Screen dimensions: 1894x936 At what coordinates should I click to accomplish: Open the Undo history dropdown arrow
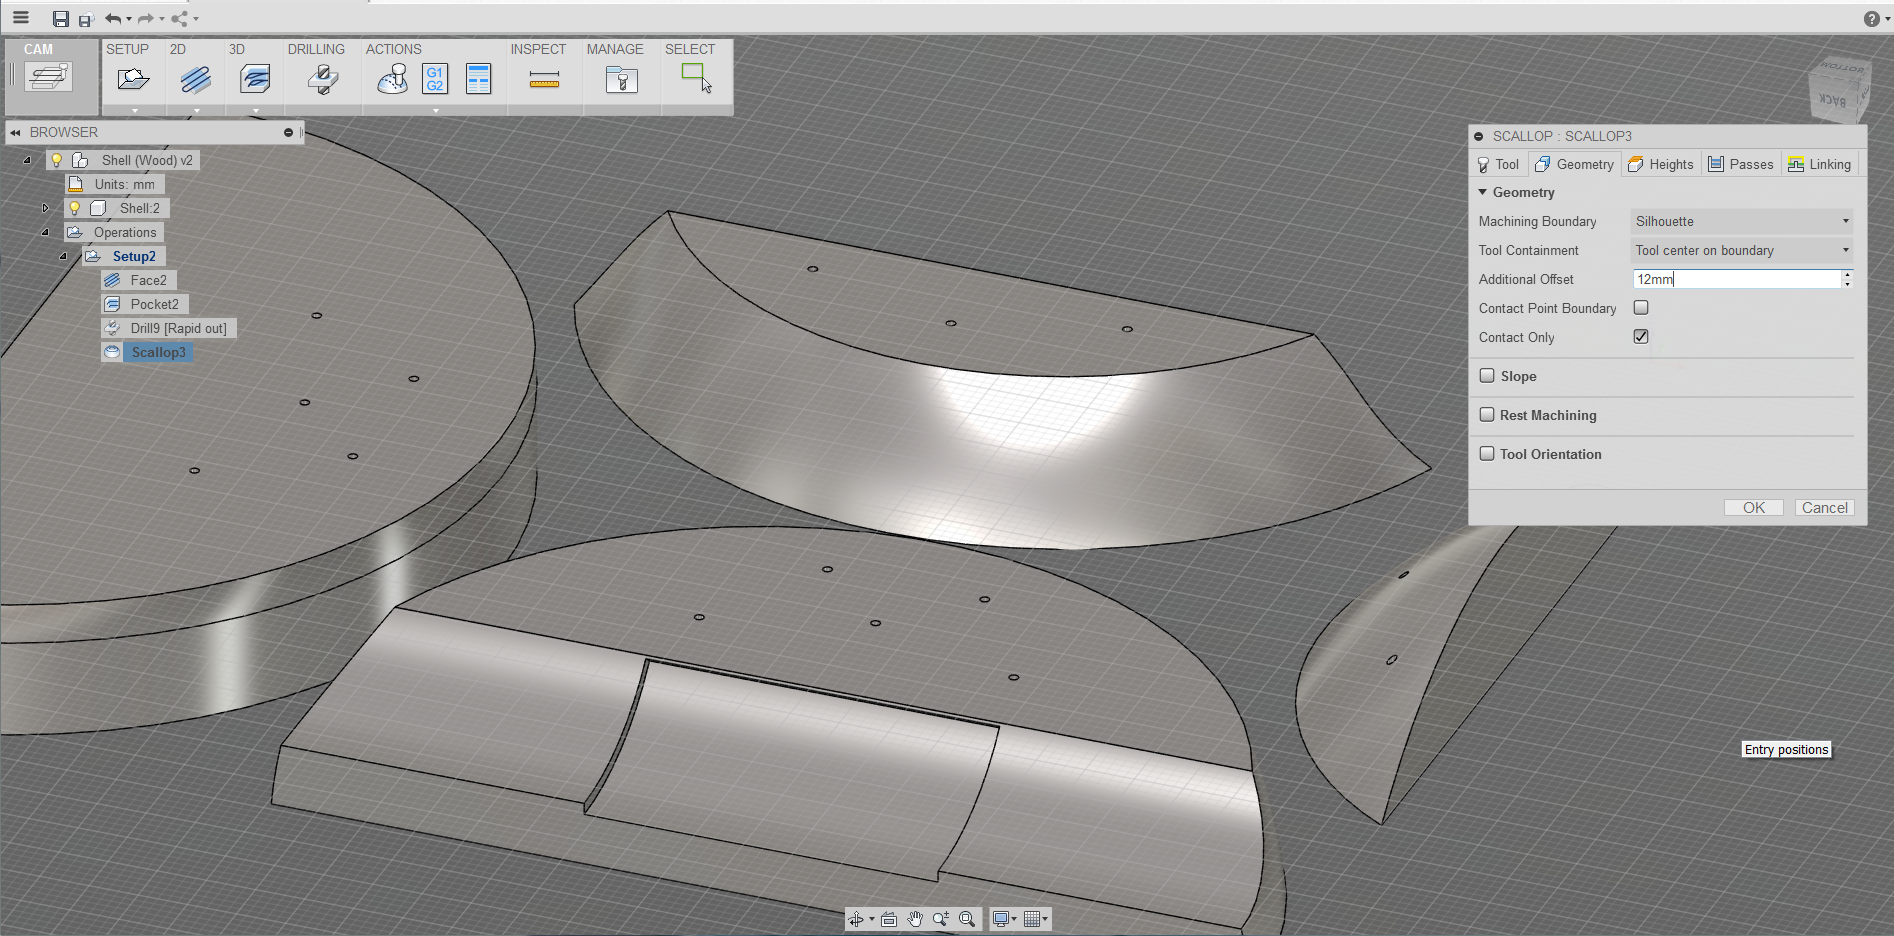pos(129,19)
